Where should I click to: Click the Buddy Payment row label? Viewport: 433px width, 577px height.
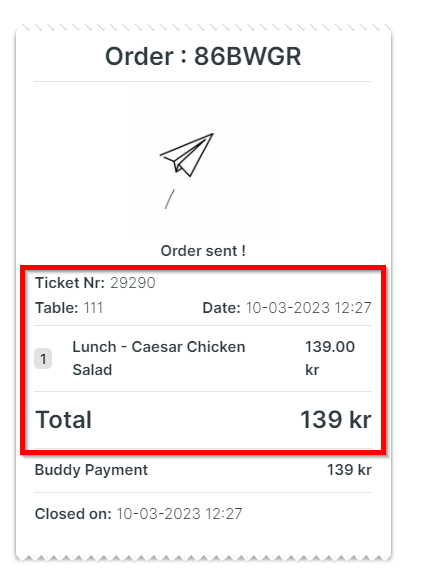91,470
